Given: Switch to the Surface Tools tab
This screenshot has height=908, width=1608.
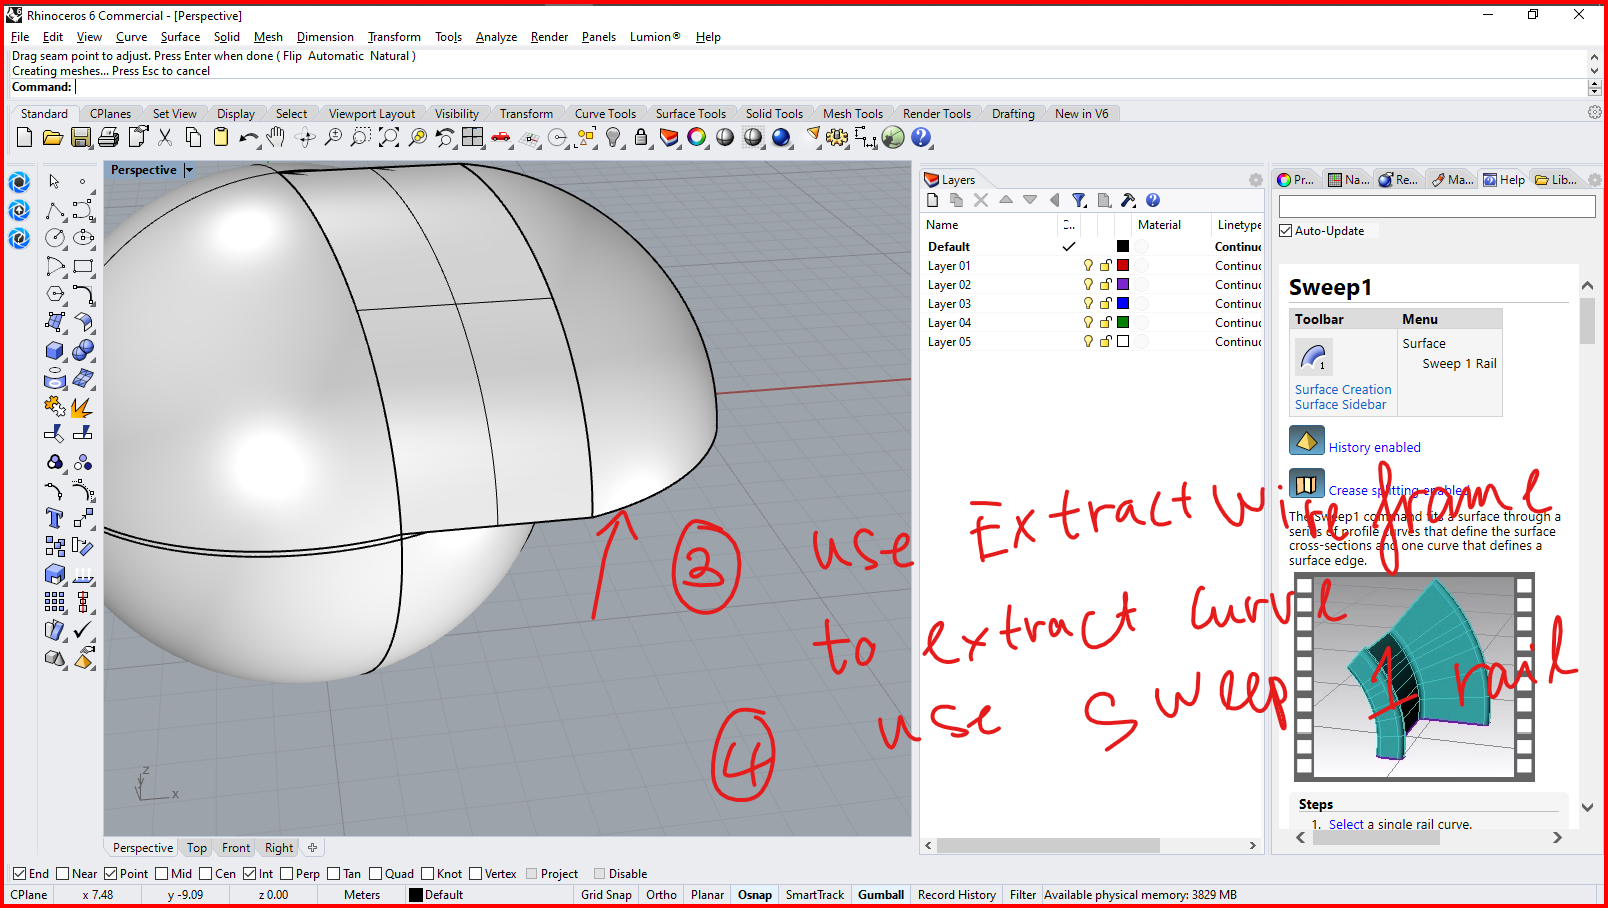Looking at the screenshot, I should point(691,113).
